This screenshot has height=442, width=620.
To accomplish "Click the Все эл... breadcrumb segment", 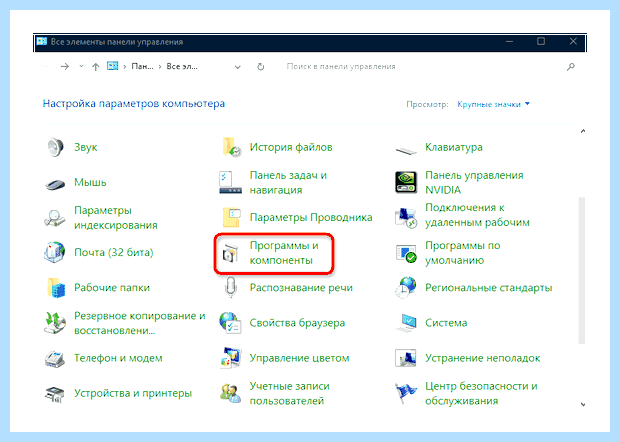I will point(182,67).
